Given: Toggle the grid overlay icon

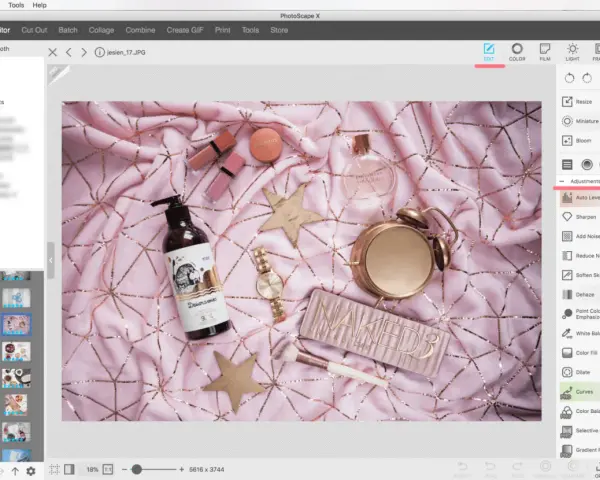Looking at the screenshot, I should (54, 470).
